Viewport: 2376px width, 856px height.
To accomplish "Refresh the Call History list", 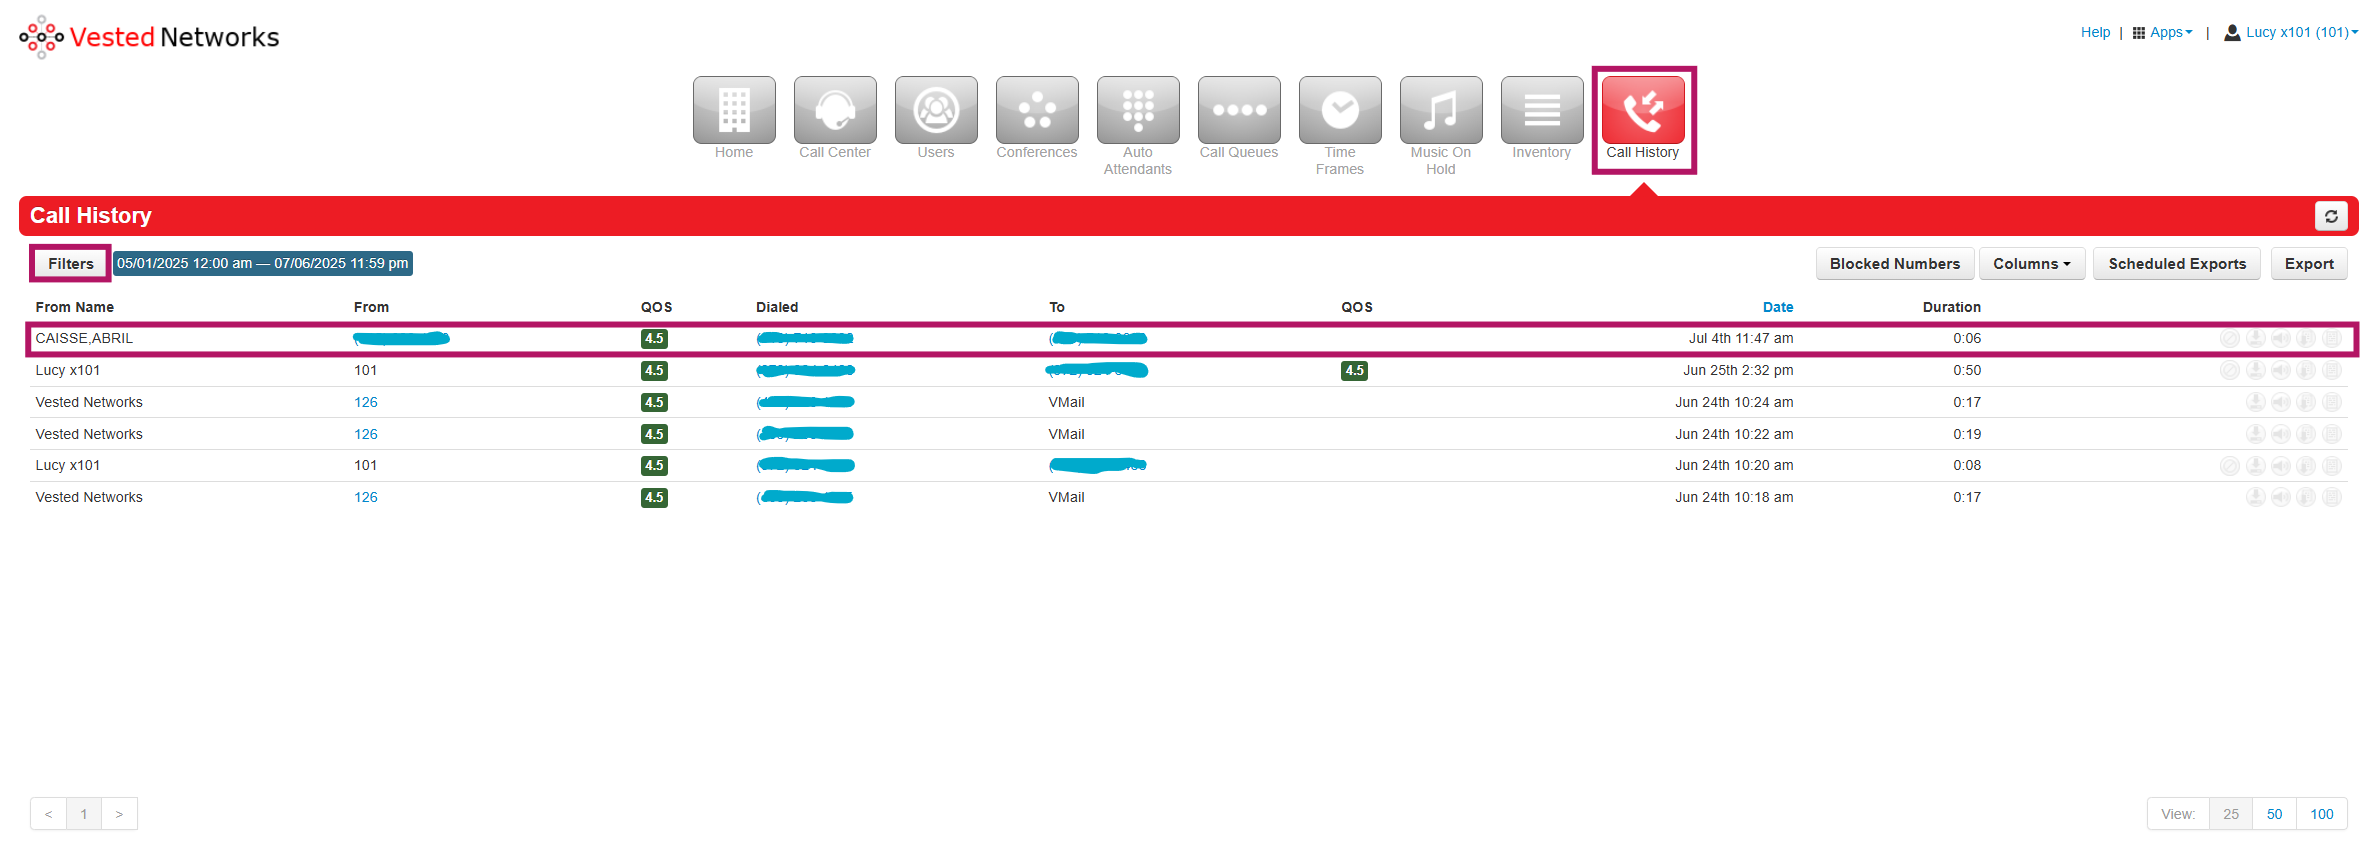I will [x=2330, y=216].
